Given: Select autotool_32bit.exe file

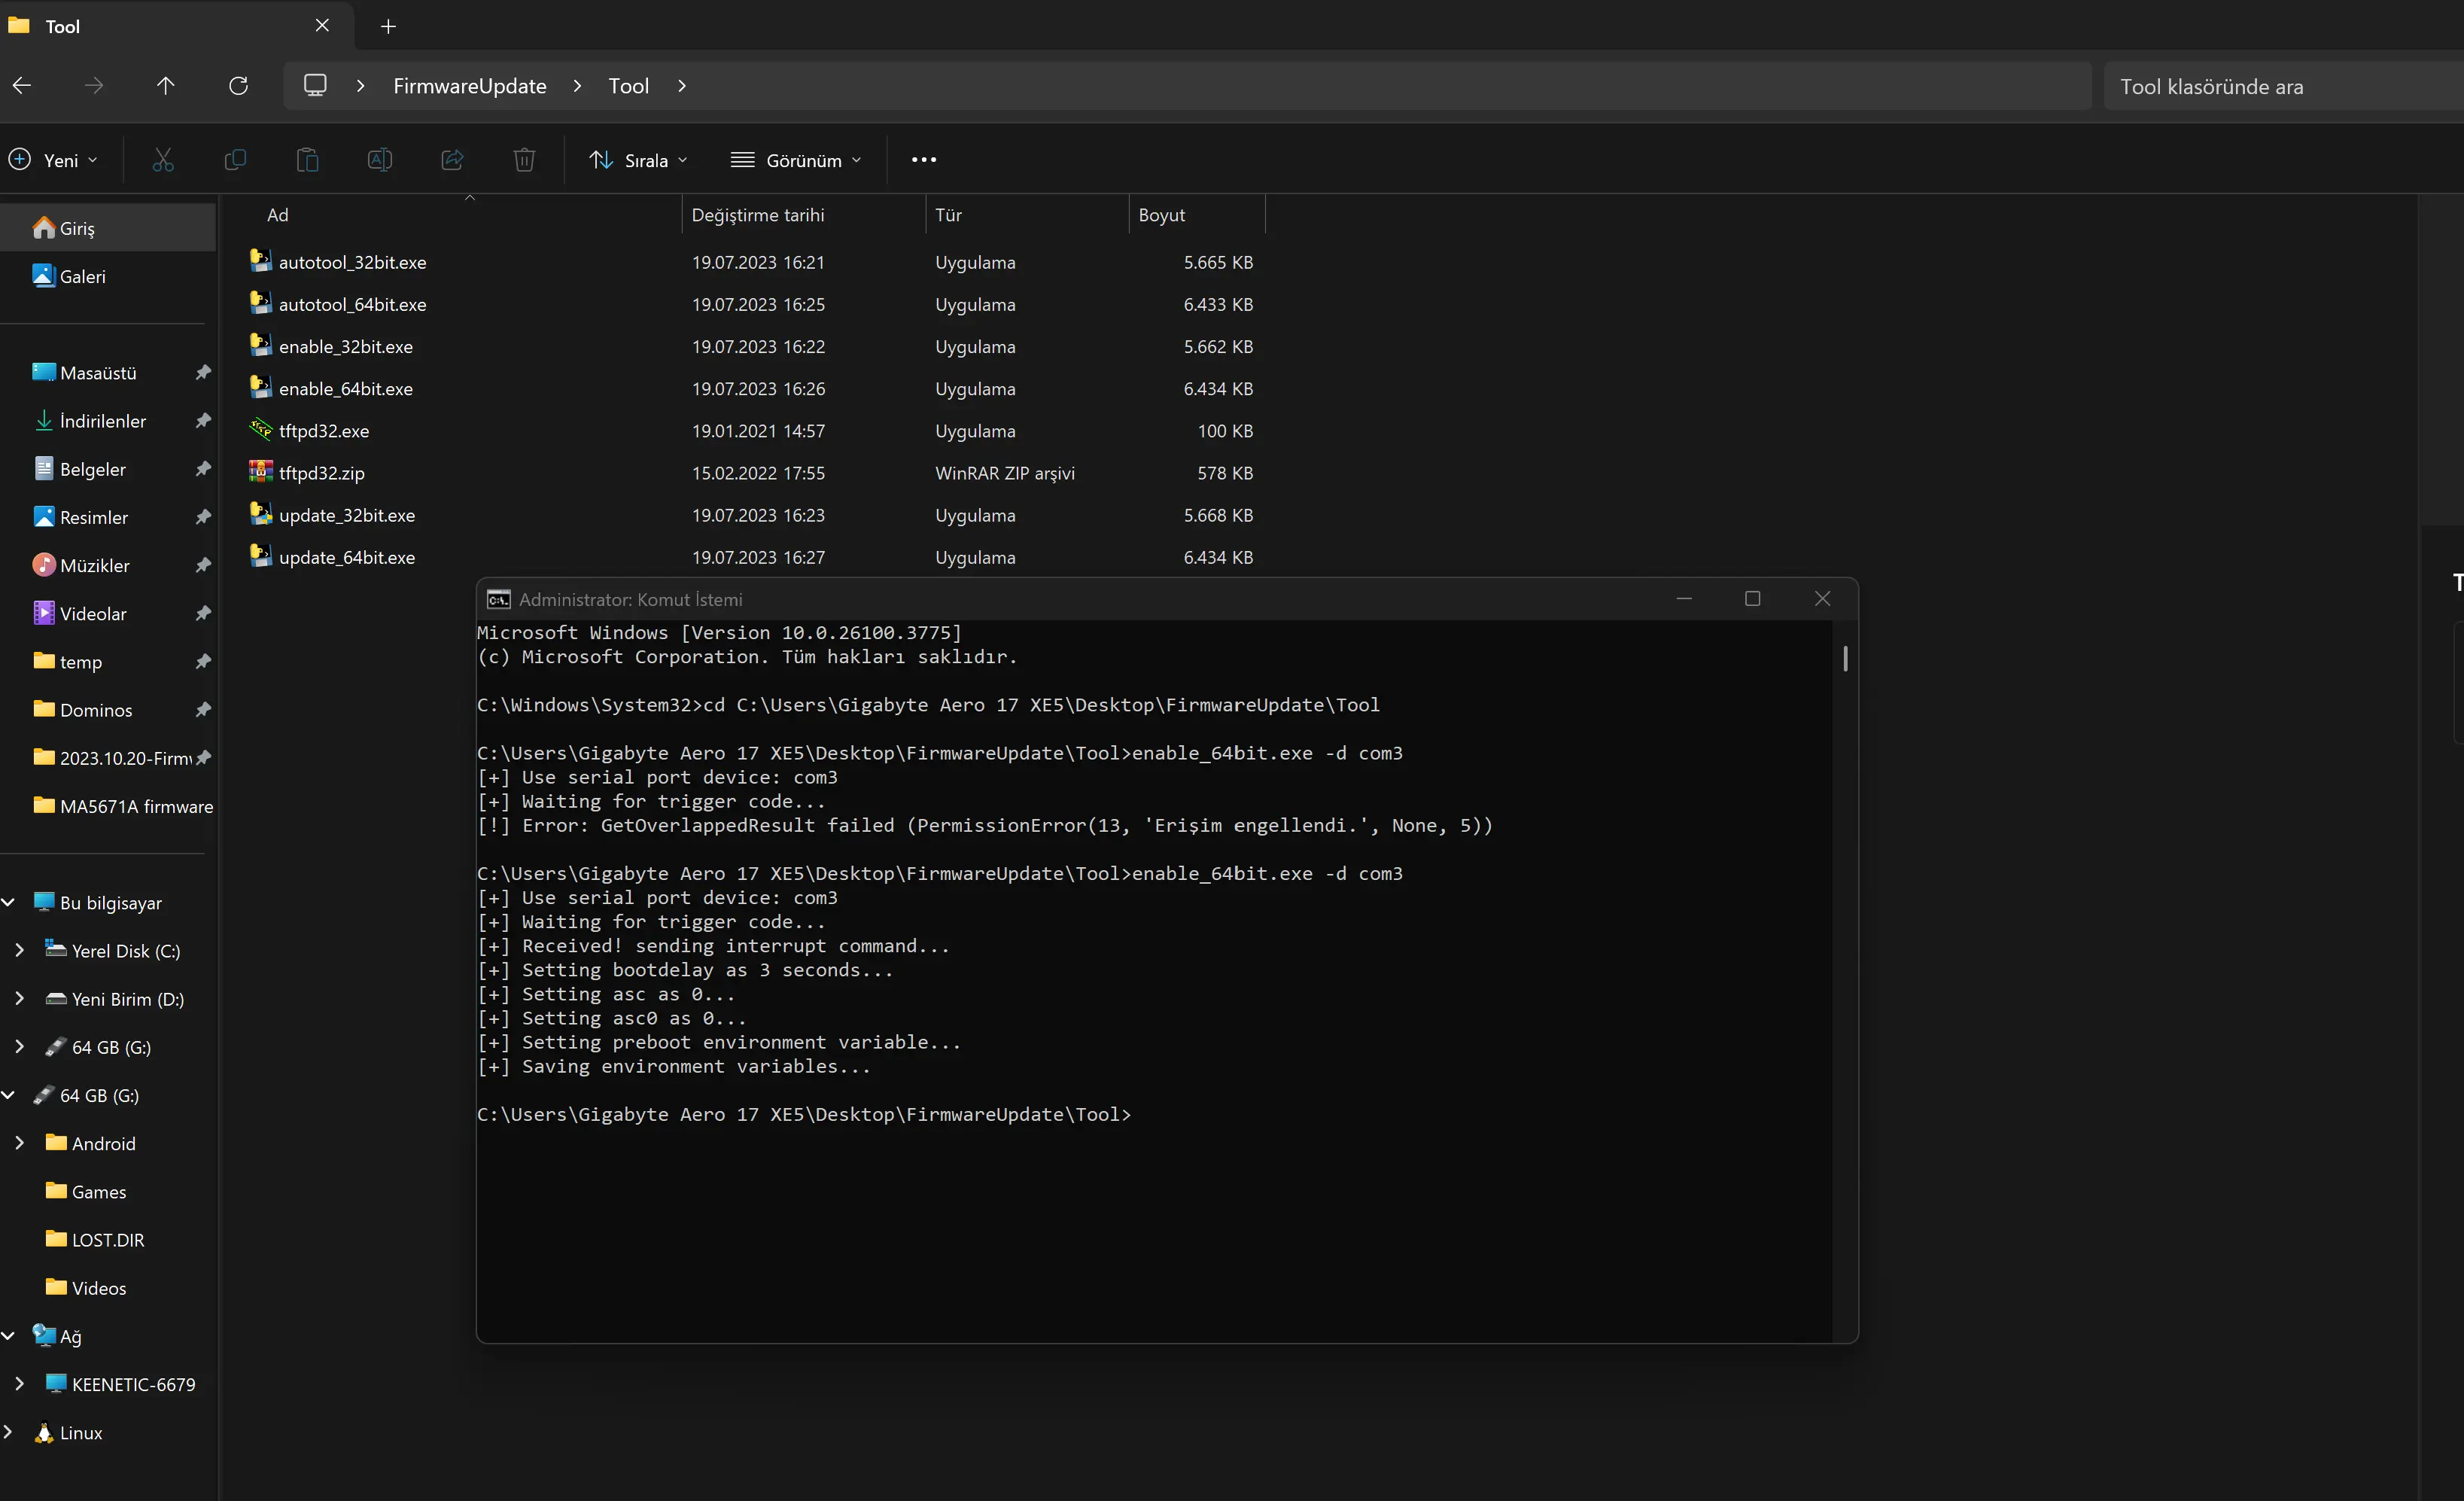Looking at the screenshot, I should (351, 262).
